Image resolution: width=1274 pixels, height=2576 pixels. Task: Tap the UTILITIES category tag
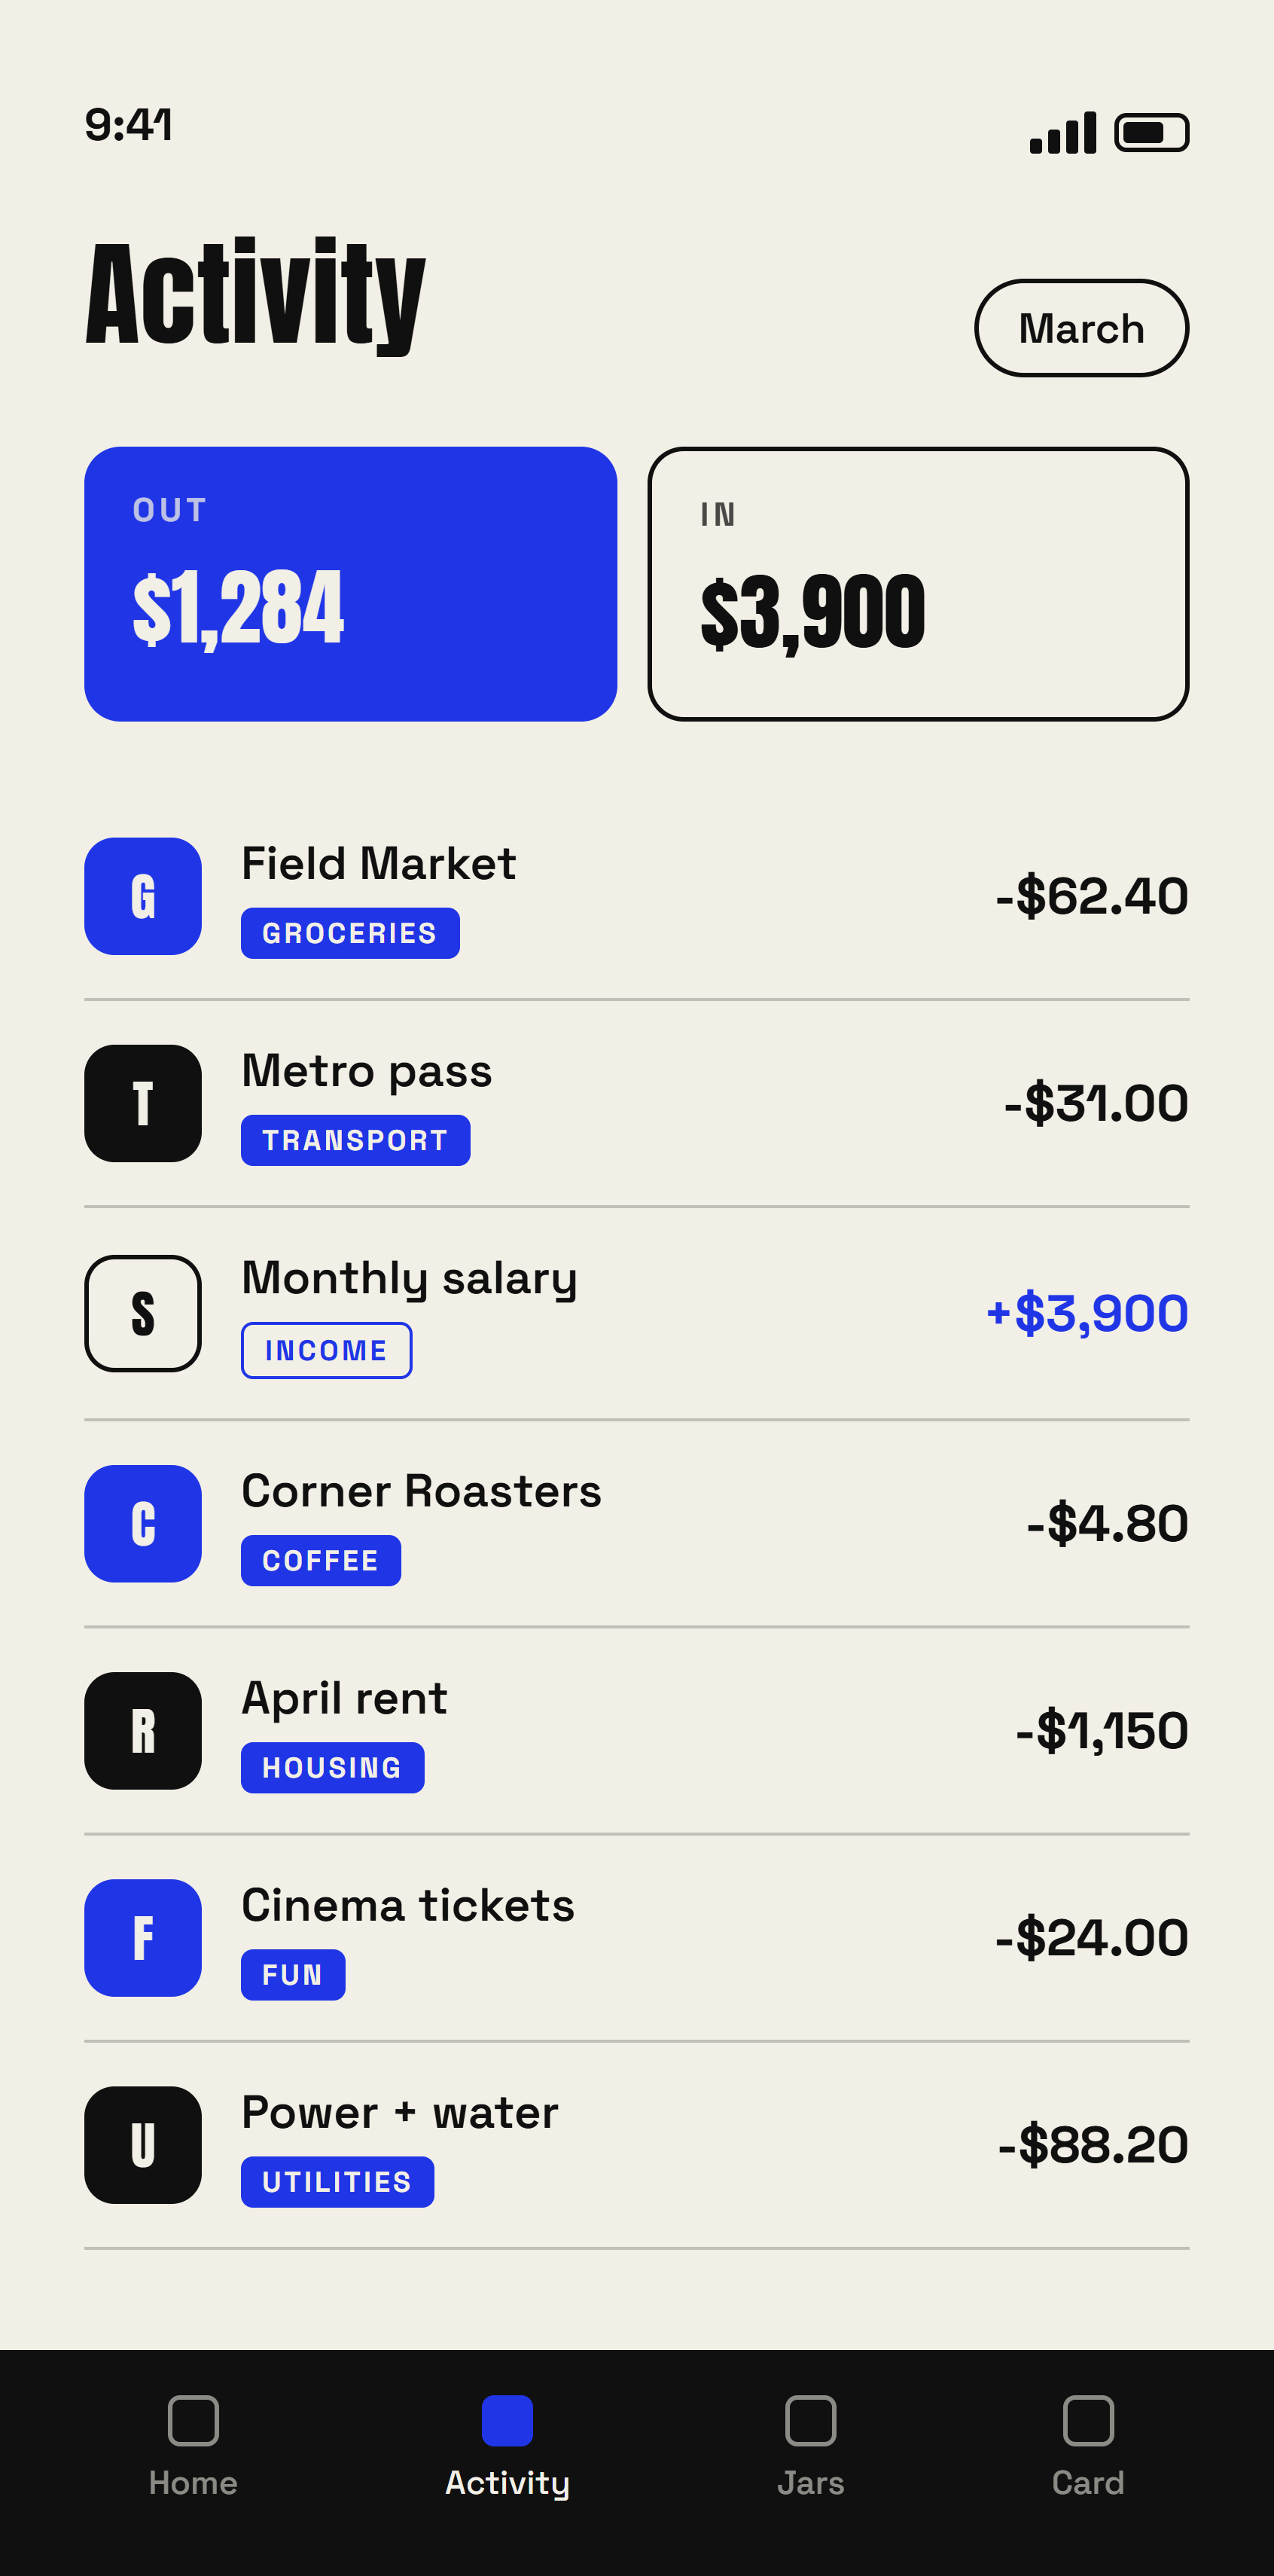(337, 2181)
